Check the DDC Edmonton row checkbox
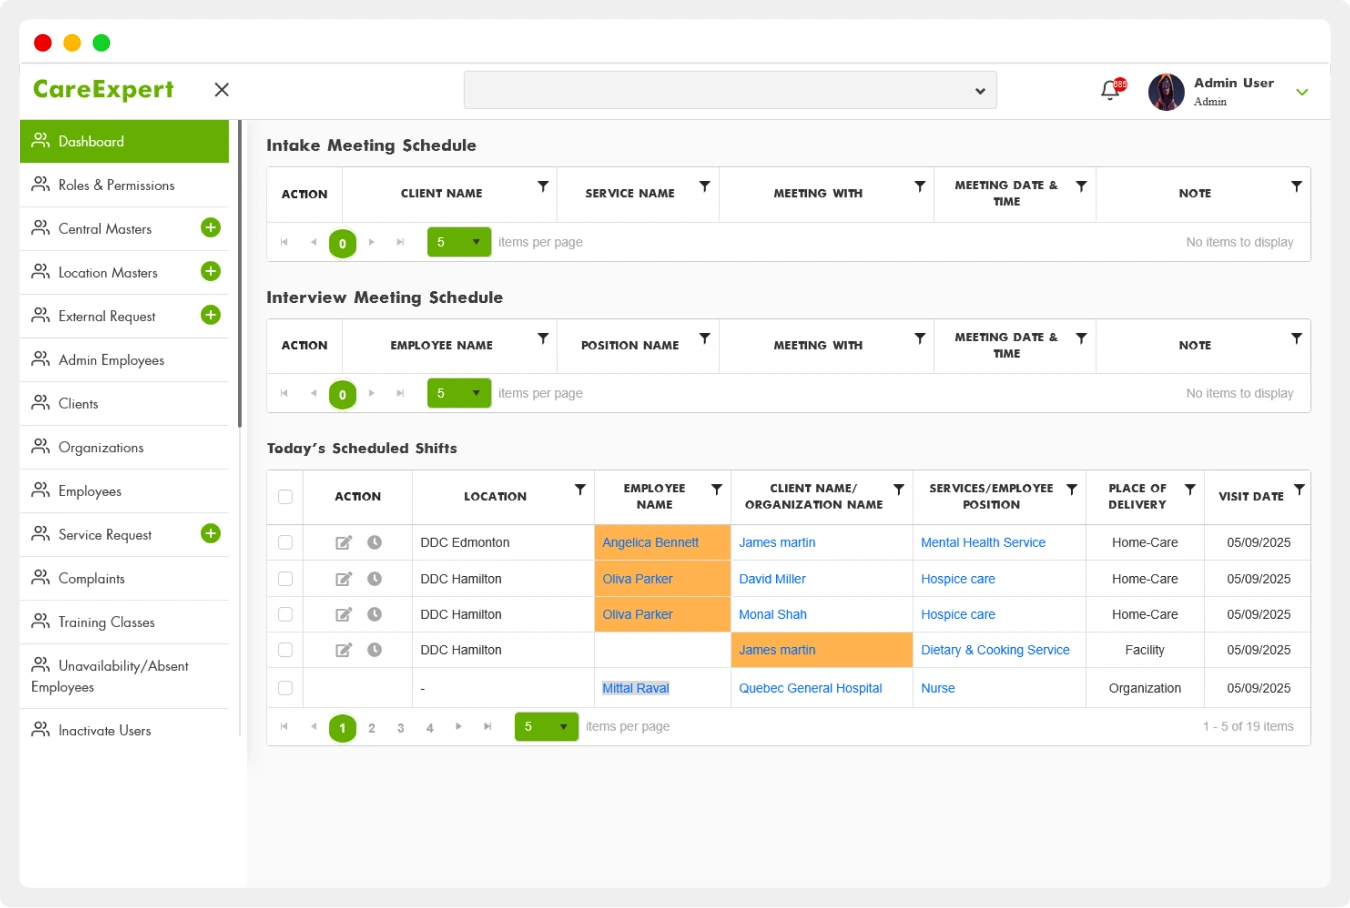 pyautogui.click(x=285, y=543)
